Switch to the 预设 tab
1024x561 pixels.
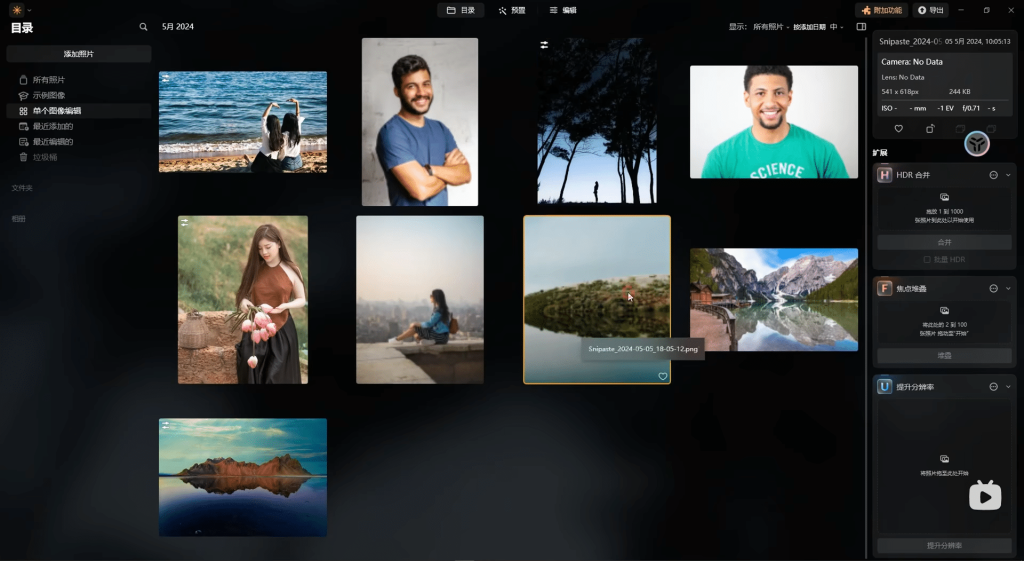point(511,10)
